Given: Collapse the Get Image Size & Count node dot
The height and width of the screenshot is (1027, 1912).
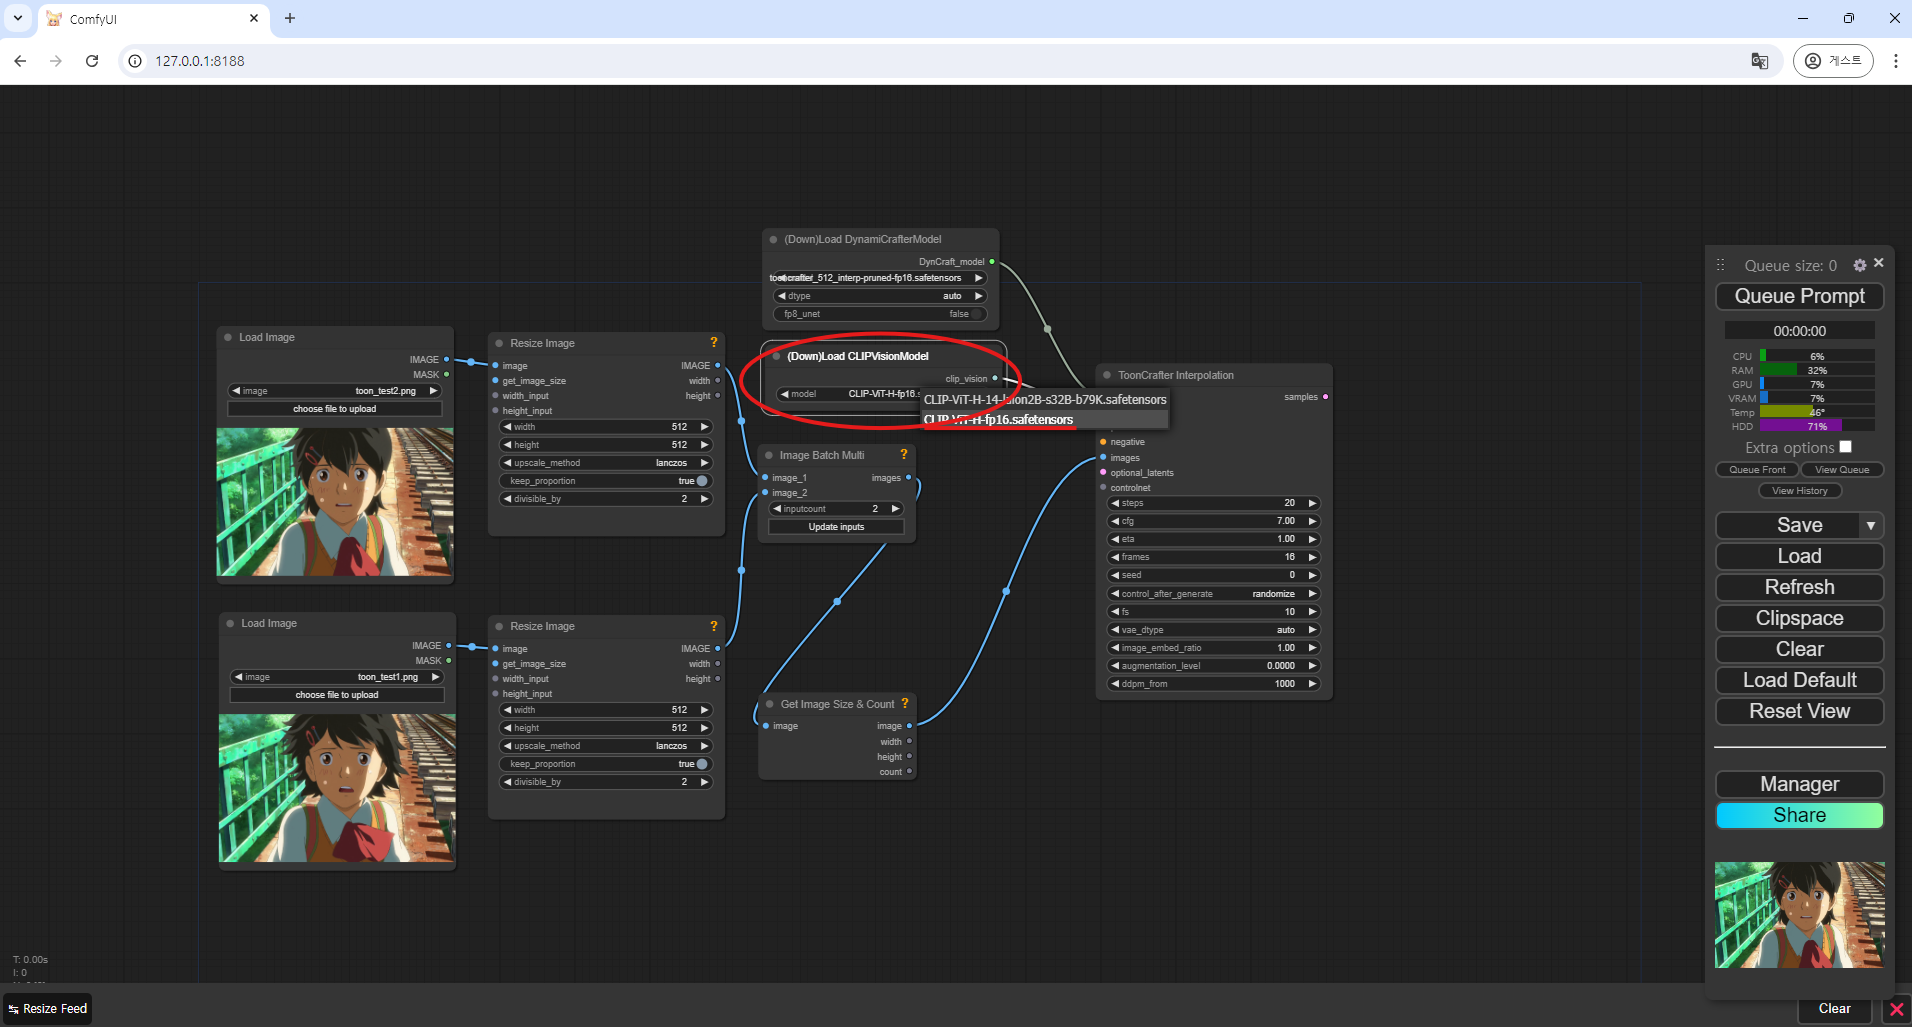Looking at the screenshot, I should (x=769, y=704).
